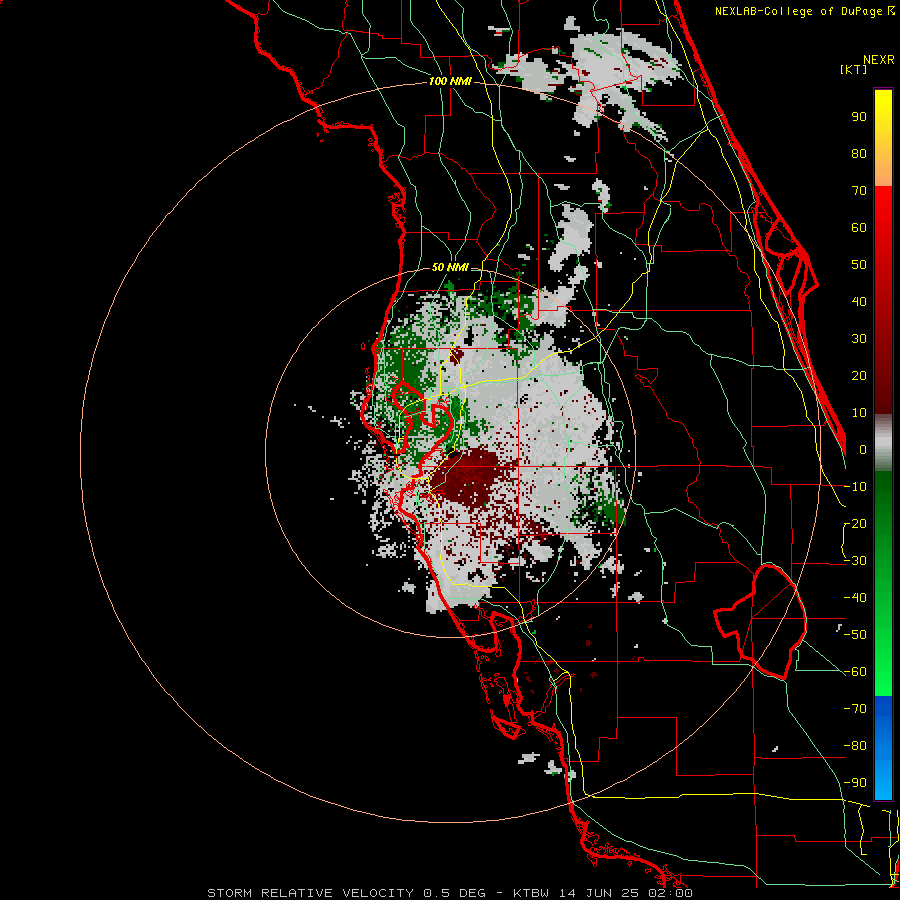Pick the positive 30 scale value
The width and height of the screenshot is (900, 900).
pyautogui.click(x=859, y=339)
